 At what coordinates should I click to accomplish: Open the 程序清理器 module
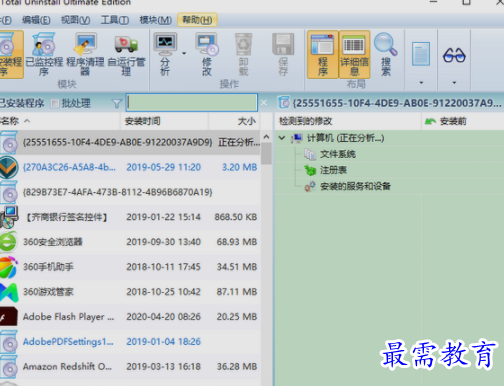tap(85, 55)
